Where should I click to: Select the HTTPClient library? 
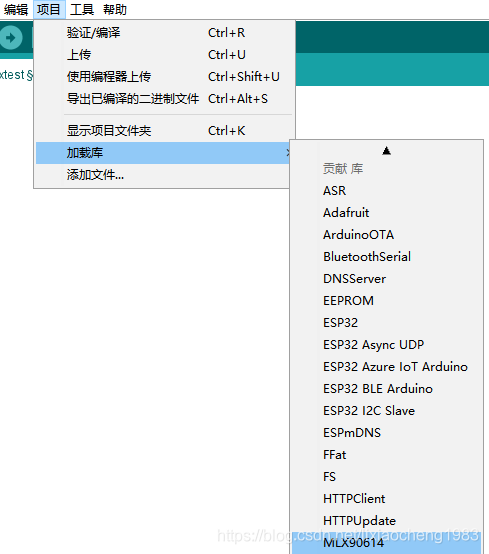pos(387,499)
